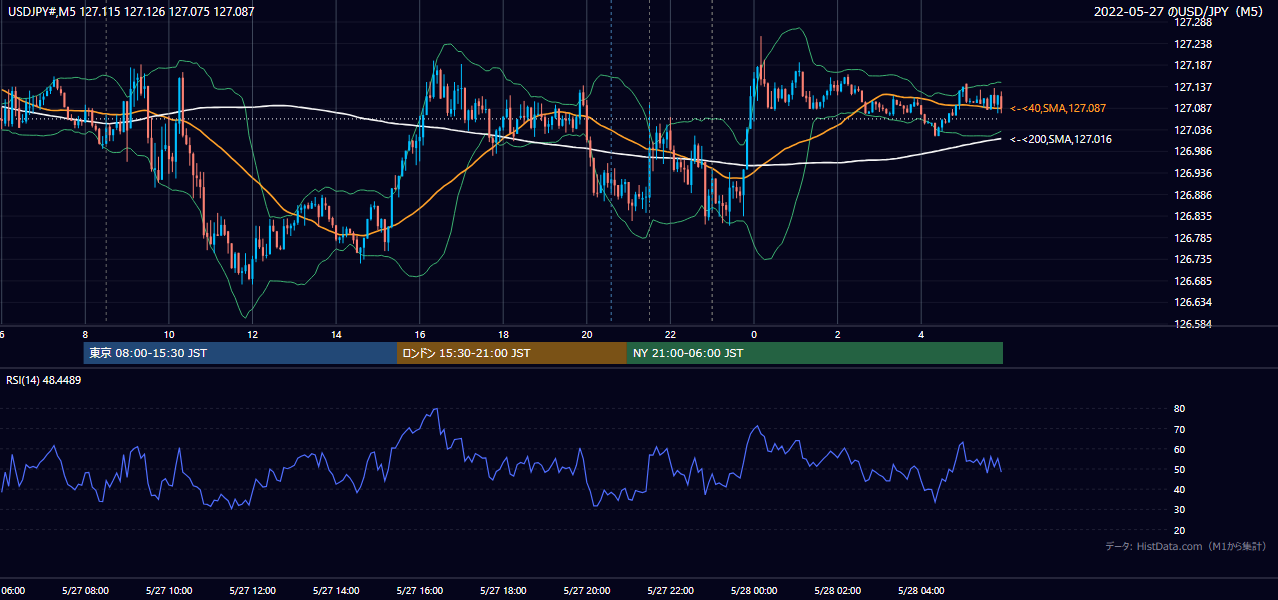The width and height of the screenshot is (1278, 600).
Task: Click the RSI 50 level label
Action: [1179, 469]
